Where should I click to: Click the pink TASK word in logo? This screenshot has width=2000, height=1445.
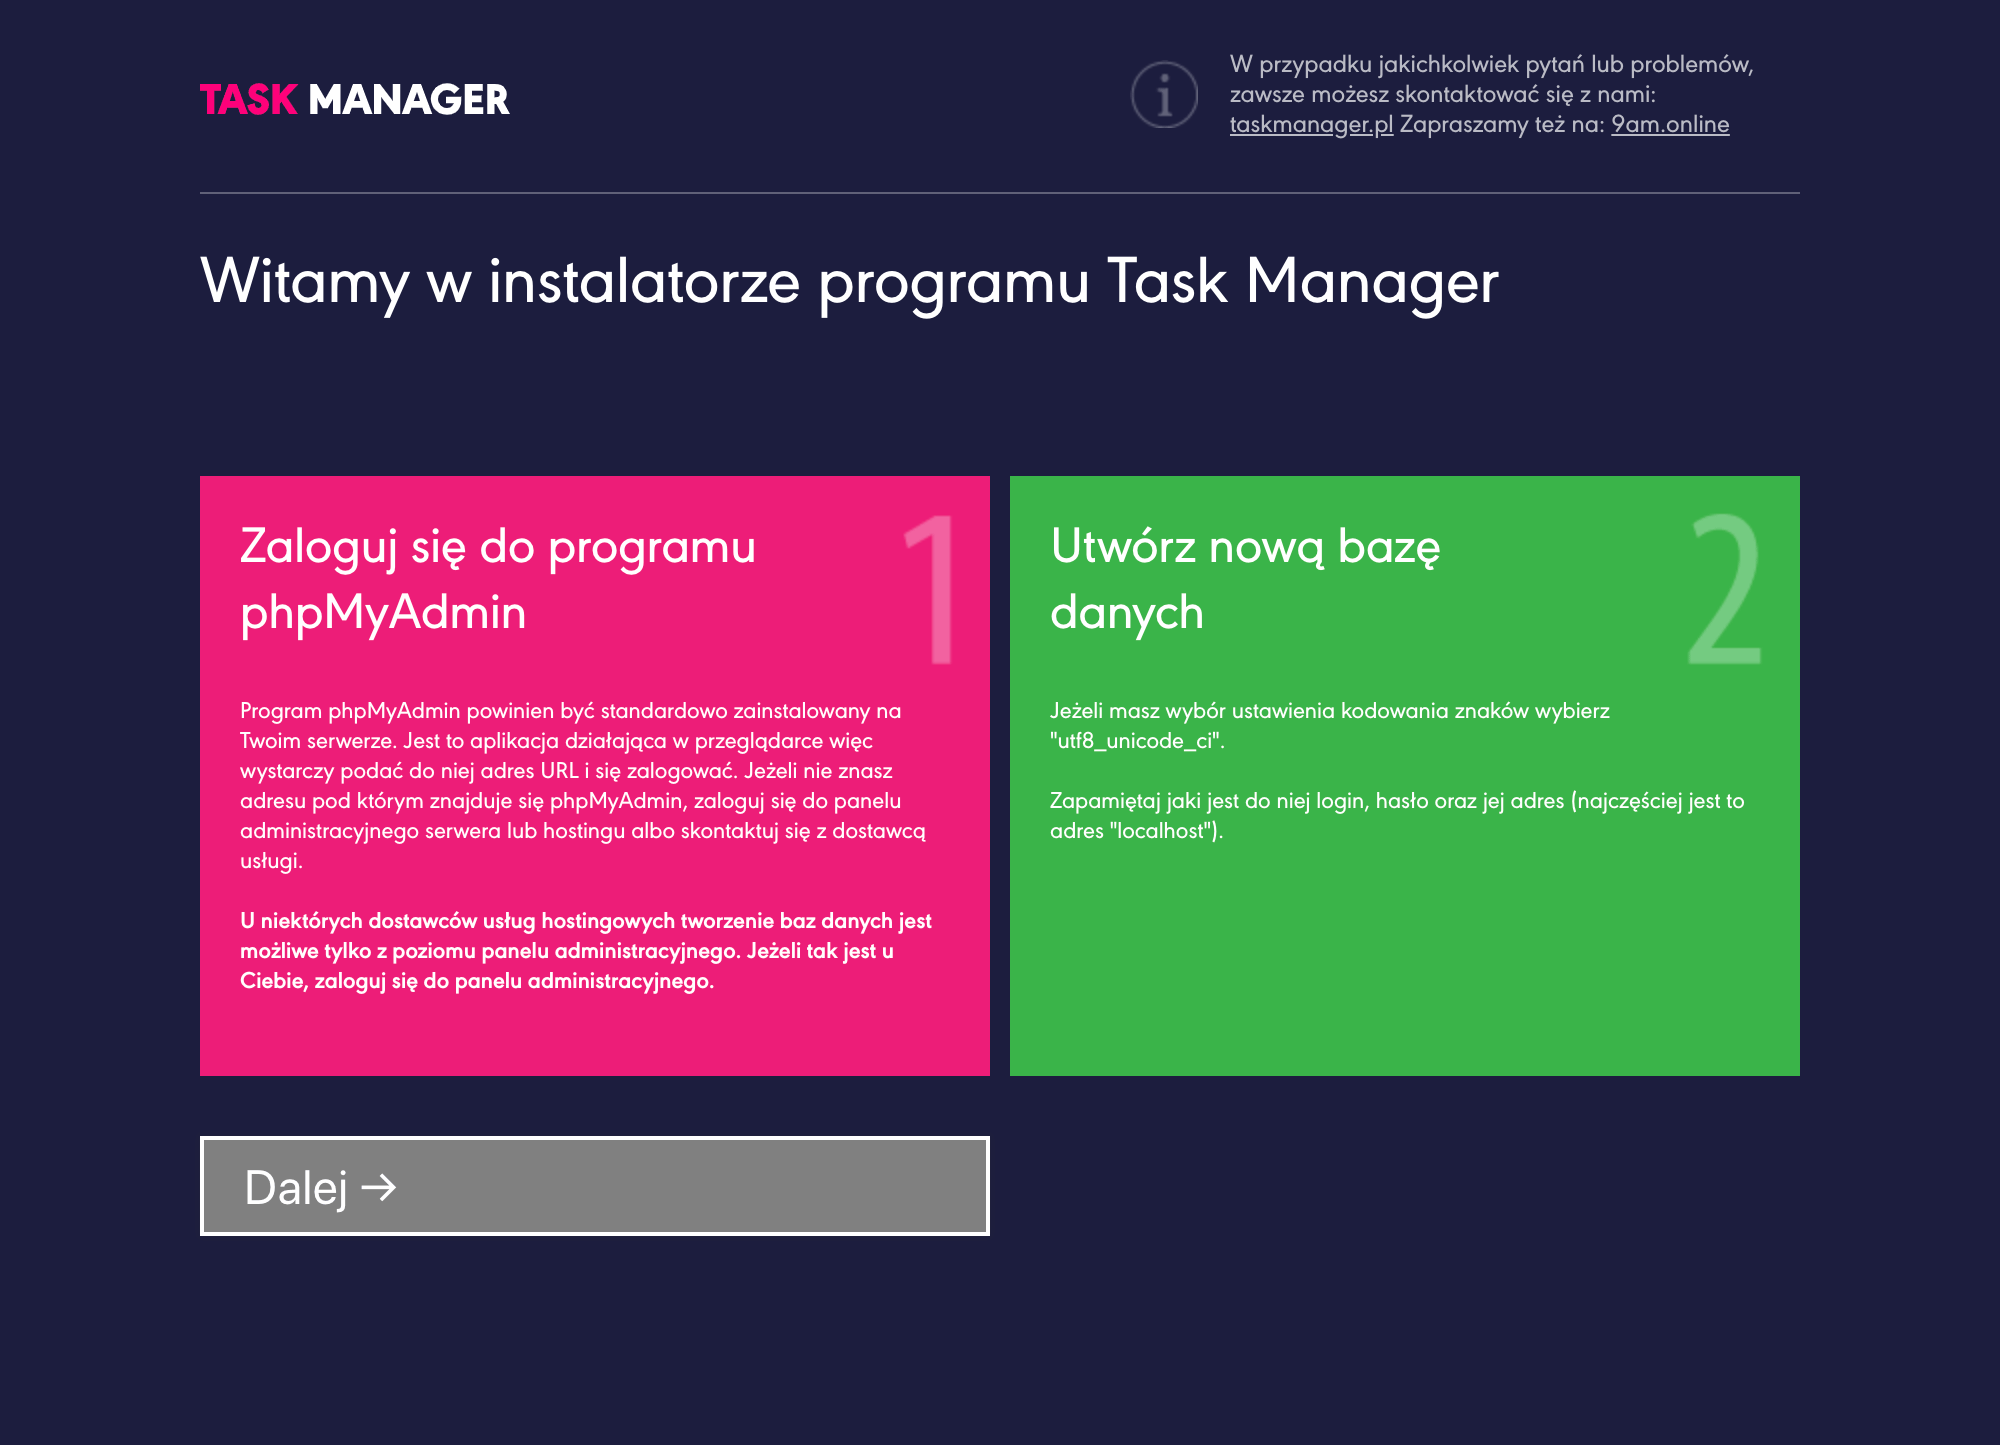click(x=249, y=100)
